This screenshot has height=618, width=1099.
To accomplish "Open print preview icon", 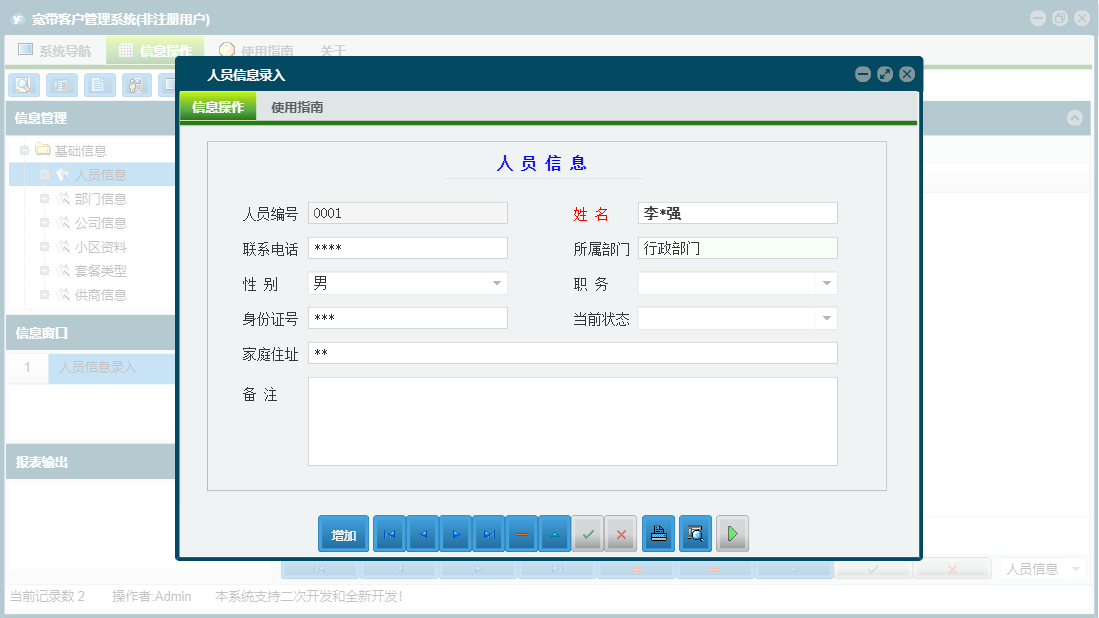I will tap(694, 533).
